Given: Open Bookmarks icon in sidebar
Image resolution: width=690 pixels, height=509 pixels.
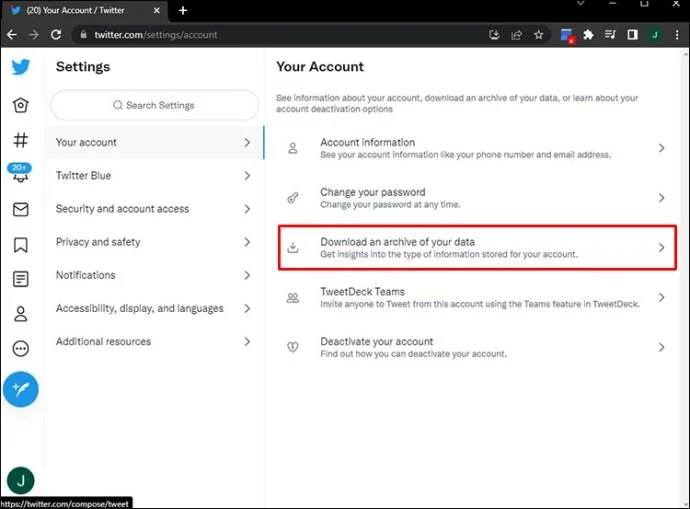Looking at the screenshot, I should pos(21,245).
